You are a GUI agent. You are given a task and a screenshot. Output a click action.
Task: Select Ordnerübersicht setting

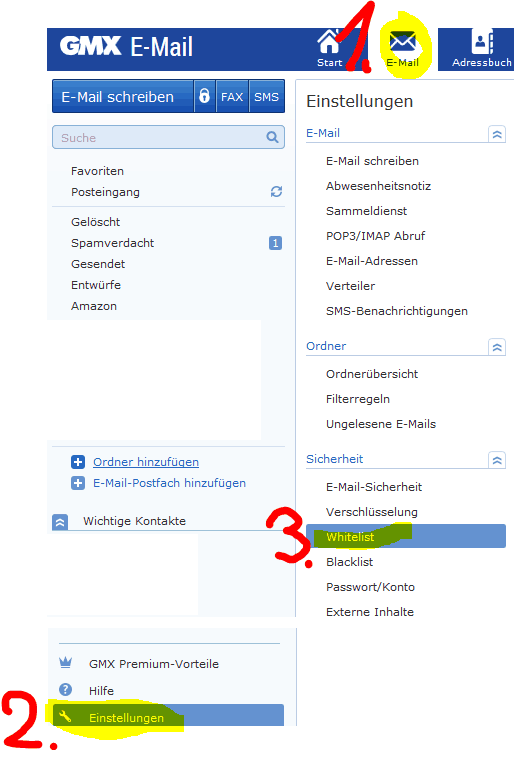(x=372, y=374)
